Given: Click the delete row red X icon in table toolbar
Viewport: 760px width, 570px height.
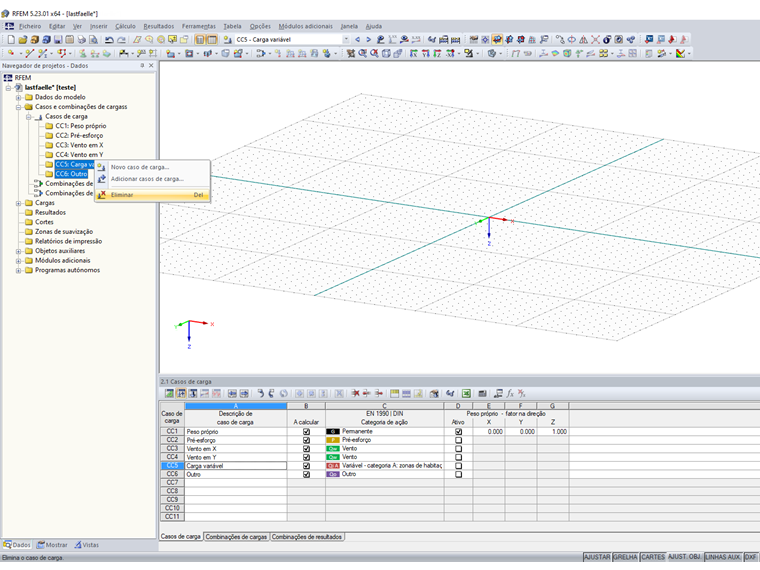Looking at the screenshot, I should 355,394.
